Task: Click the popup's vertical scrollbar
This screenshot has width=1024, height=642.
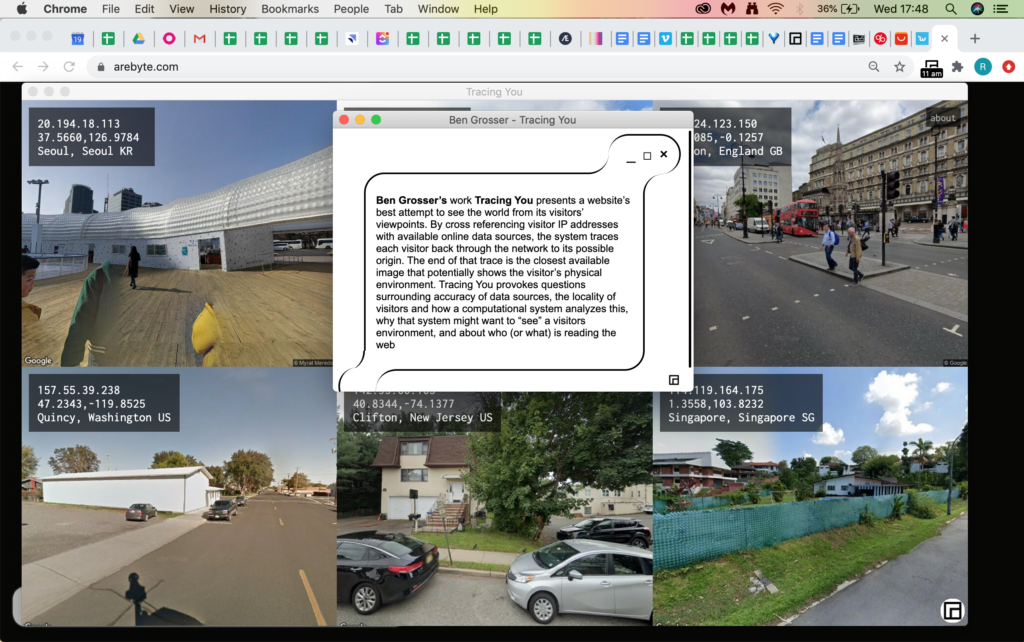Action: click(689, 248)
